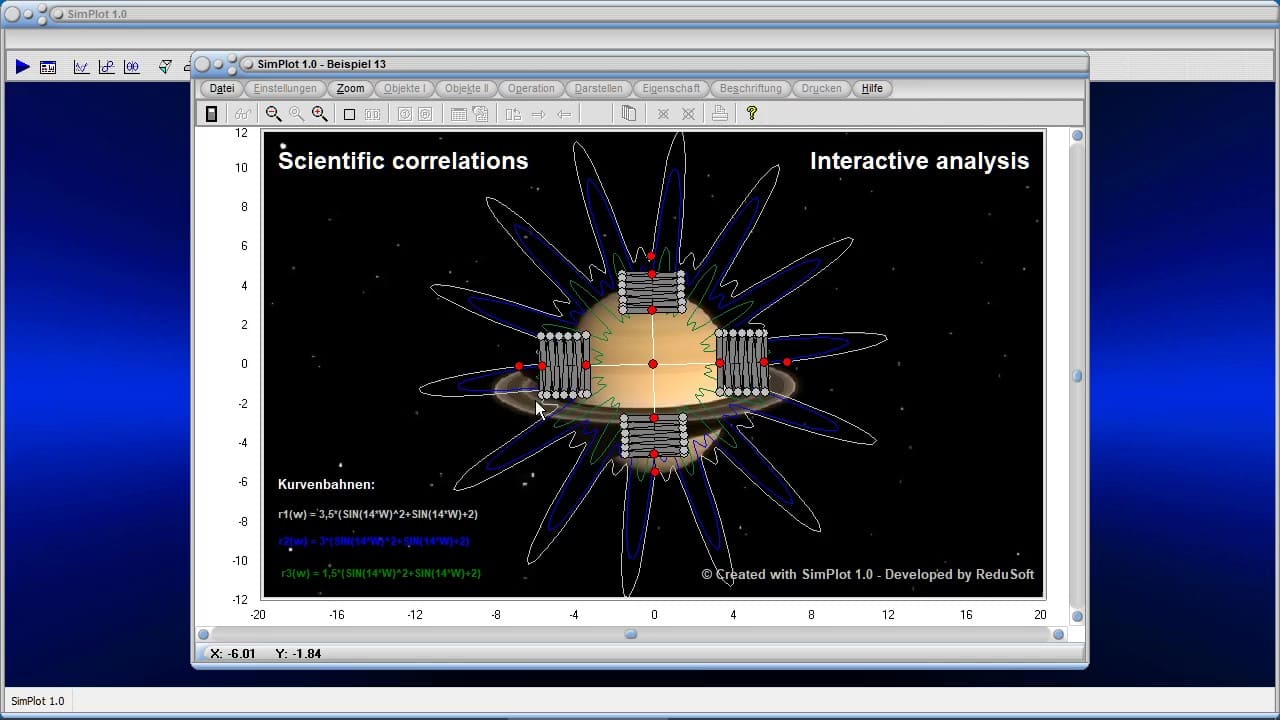
Task: Click the r1(w) formula text
Action: pyautogui.click(x=378, y=514)
